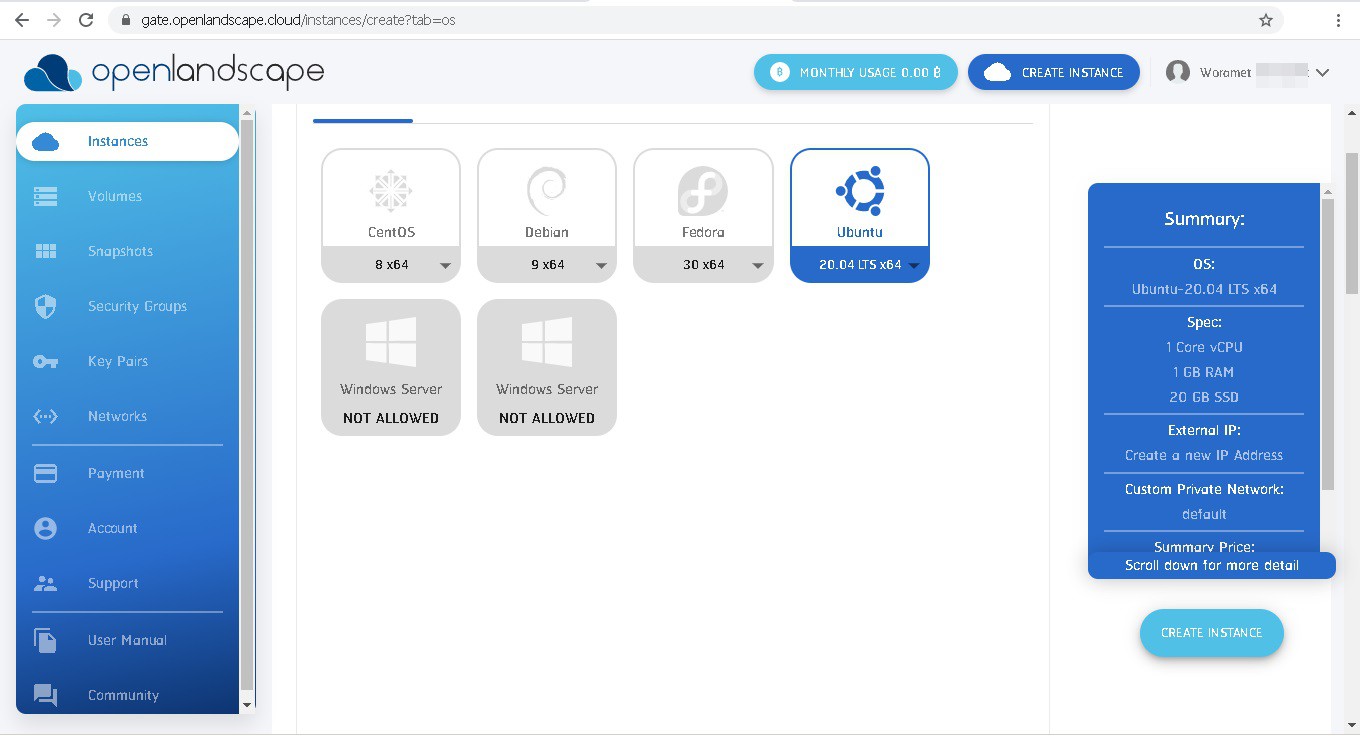
Task: Click the padlock site info icon
Action: [x=125, y=20]
